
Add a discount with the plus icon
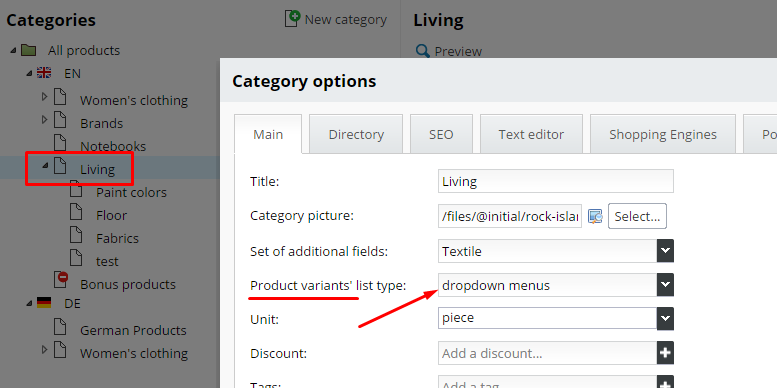click(x=665, y=353)
